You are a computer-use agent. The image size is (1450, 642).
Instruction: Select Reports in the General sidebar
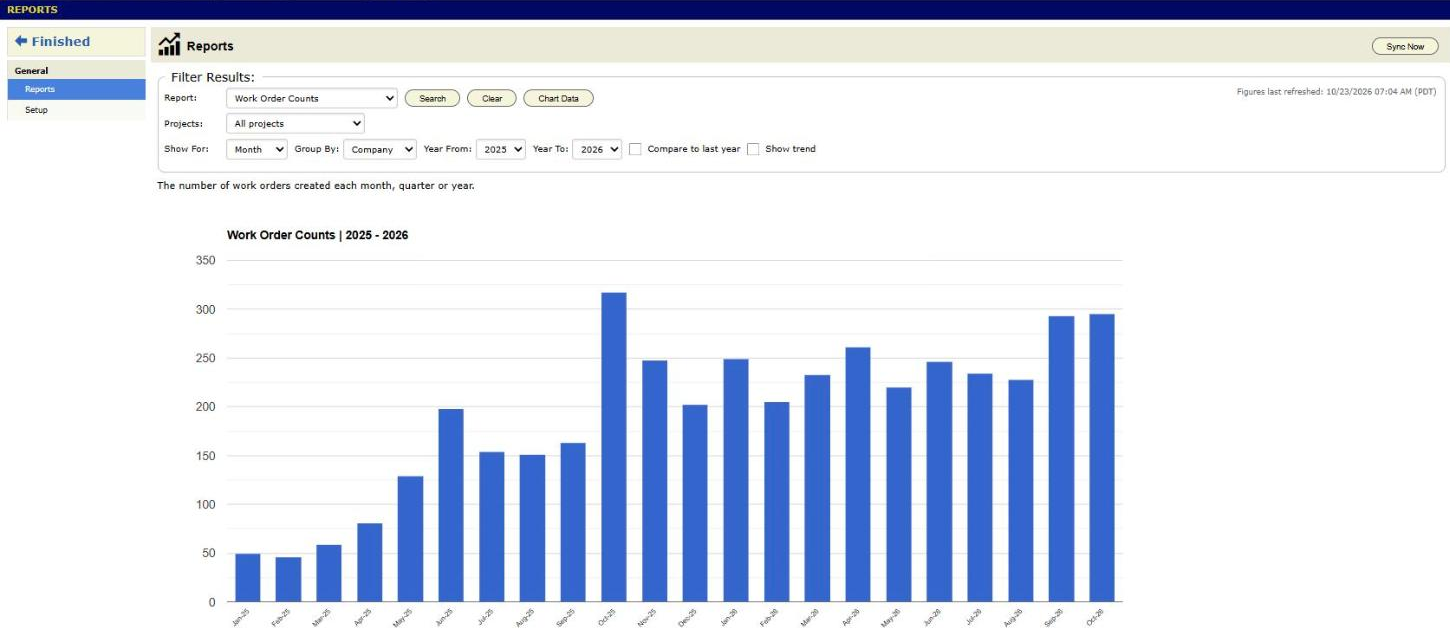76,89
